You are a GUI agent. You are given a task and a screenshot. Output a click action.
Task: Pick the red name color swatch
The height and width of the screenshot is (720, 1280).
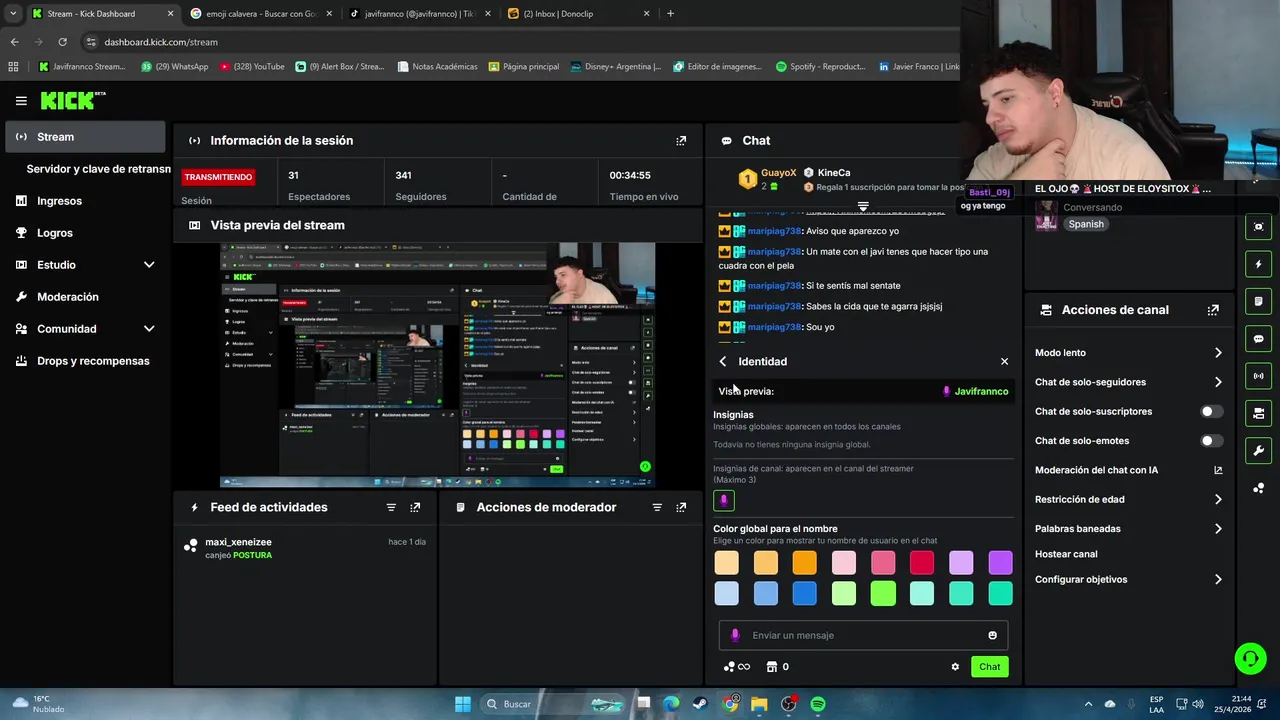[921, 563]
